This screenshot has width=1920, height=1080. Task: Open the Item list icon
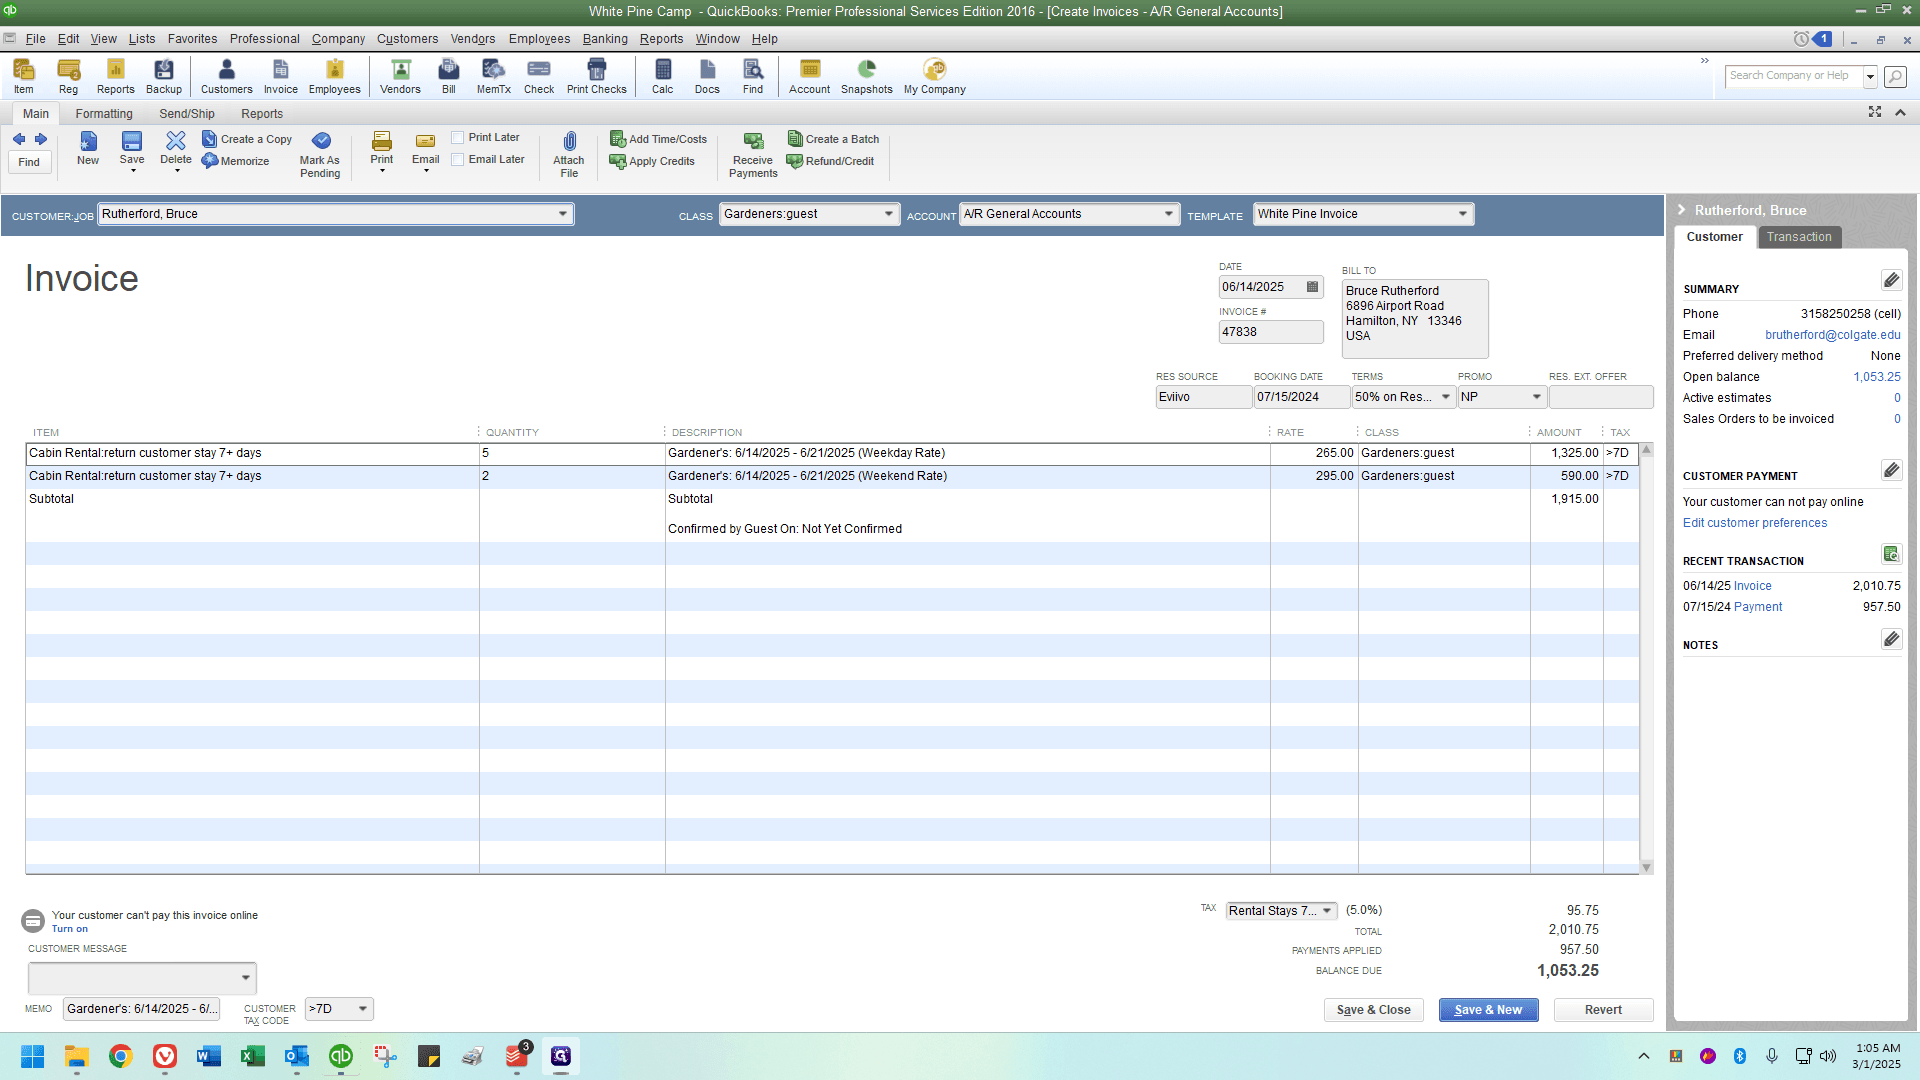[x=23, y=76]
